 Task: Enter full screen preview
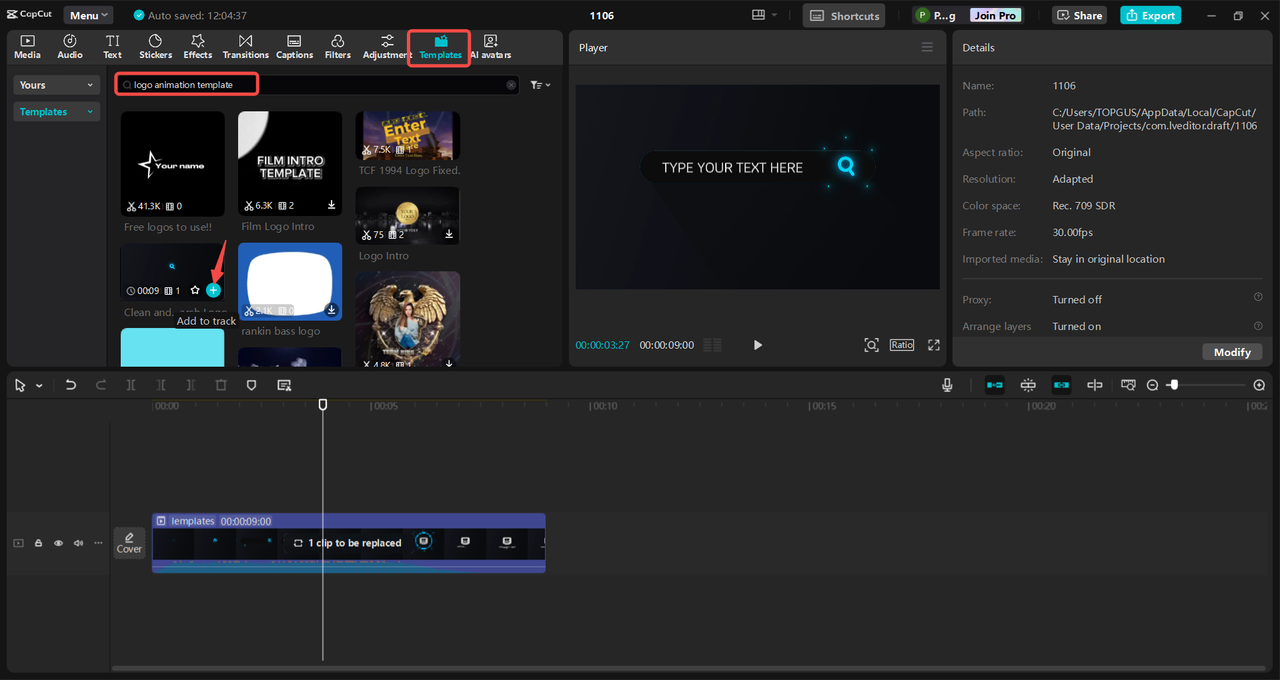pyautogui.click(x=934, y=345)
